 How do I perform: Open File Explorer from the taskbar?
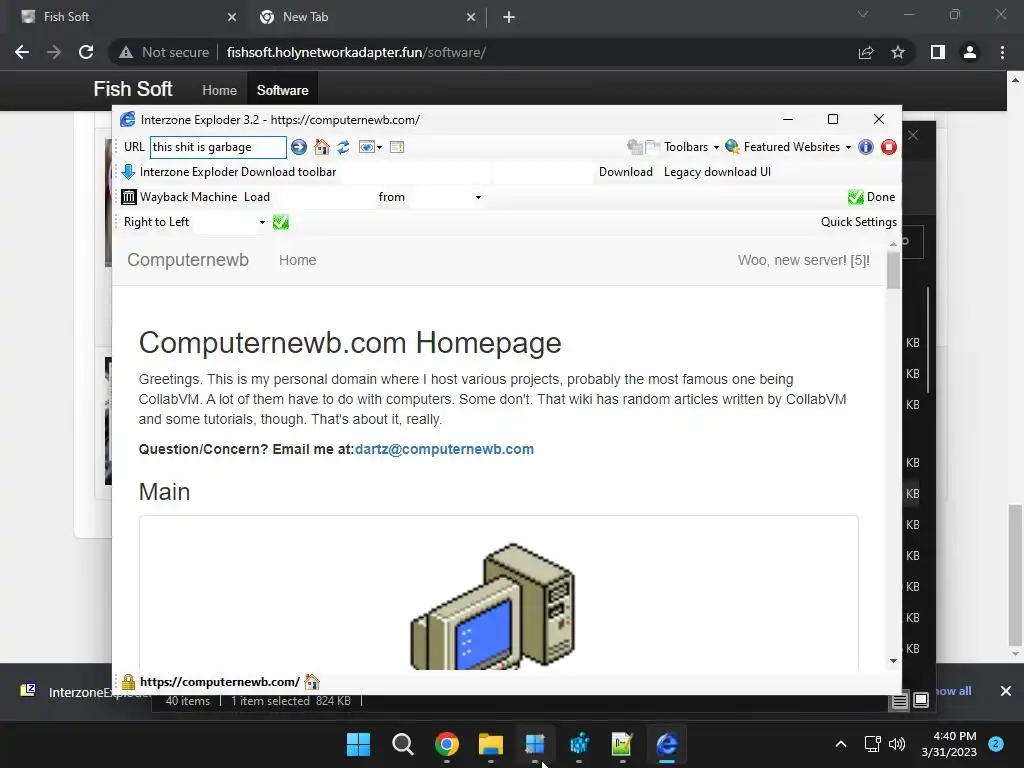490,744
